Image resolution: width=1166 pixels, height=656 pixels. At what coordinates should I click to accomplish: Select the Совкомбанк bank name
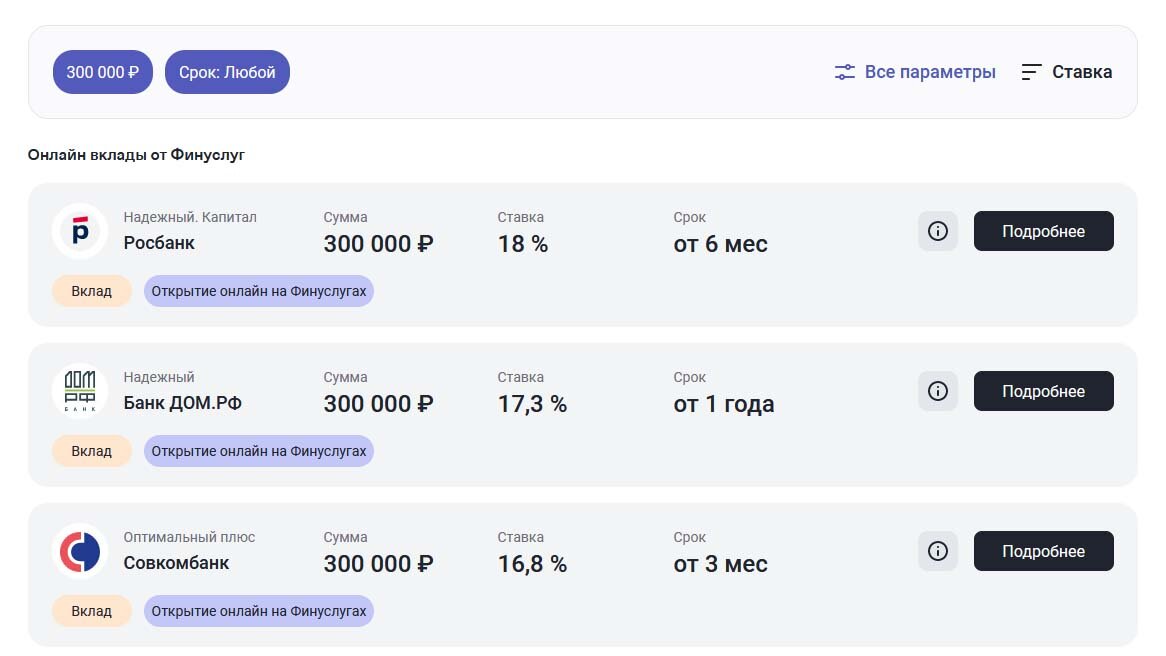(x=176, y=563)
